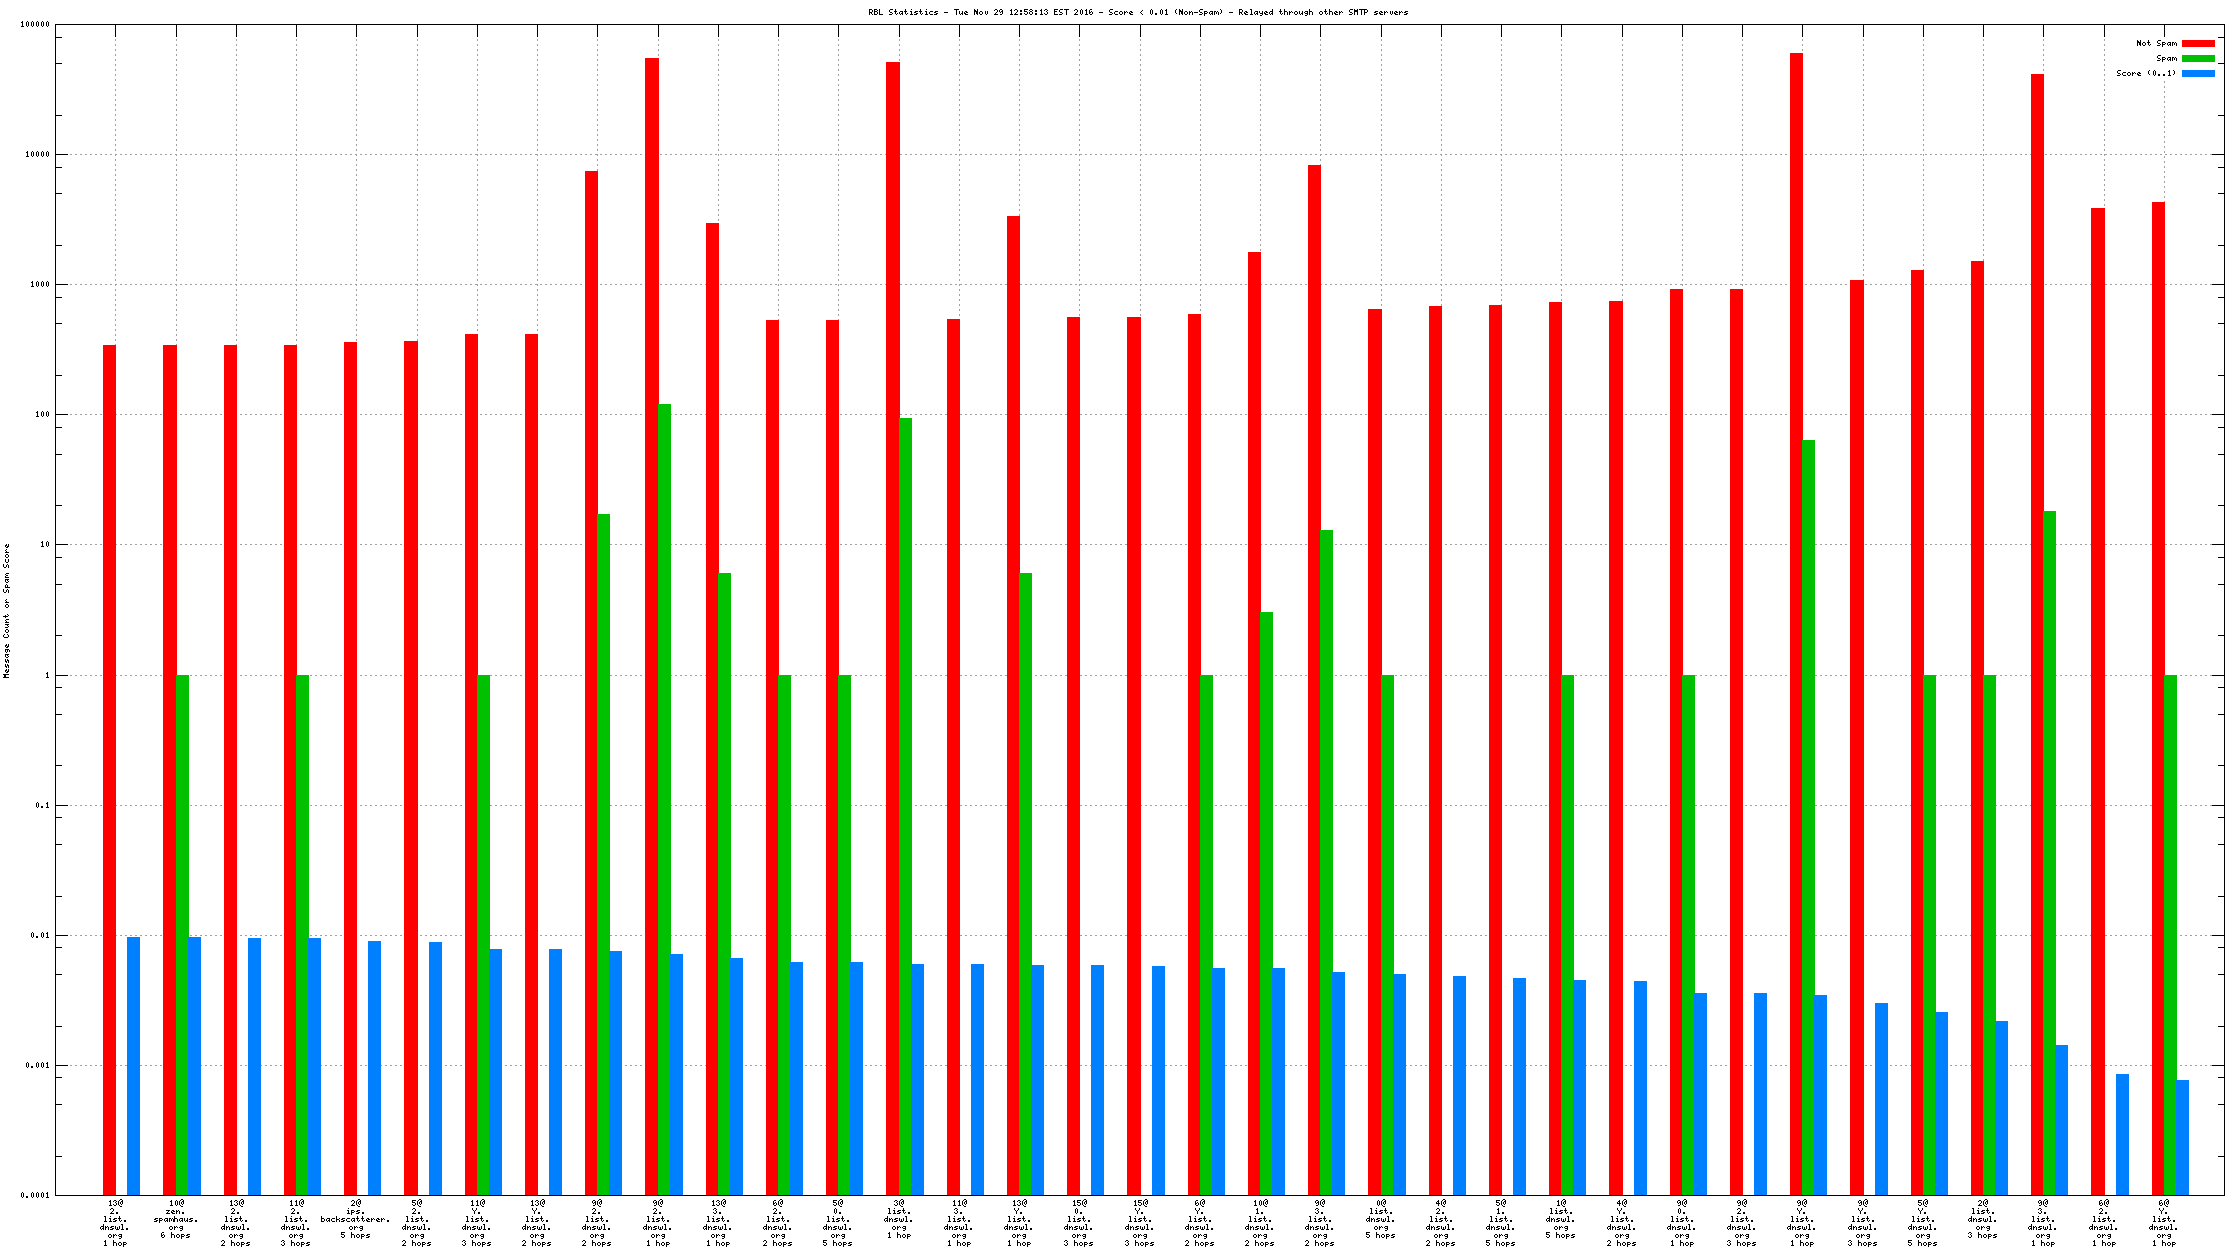Image resolution: width=2240 pixels, height=1260 pixels.
Task: Click the 0.0001 y-axis tick label
Action: coord(36,1195)
